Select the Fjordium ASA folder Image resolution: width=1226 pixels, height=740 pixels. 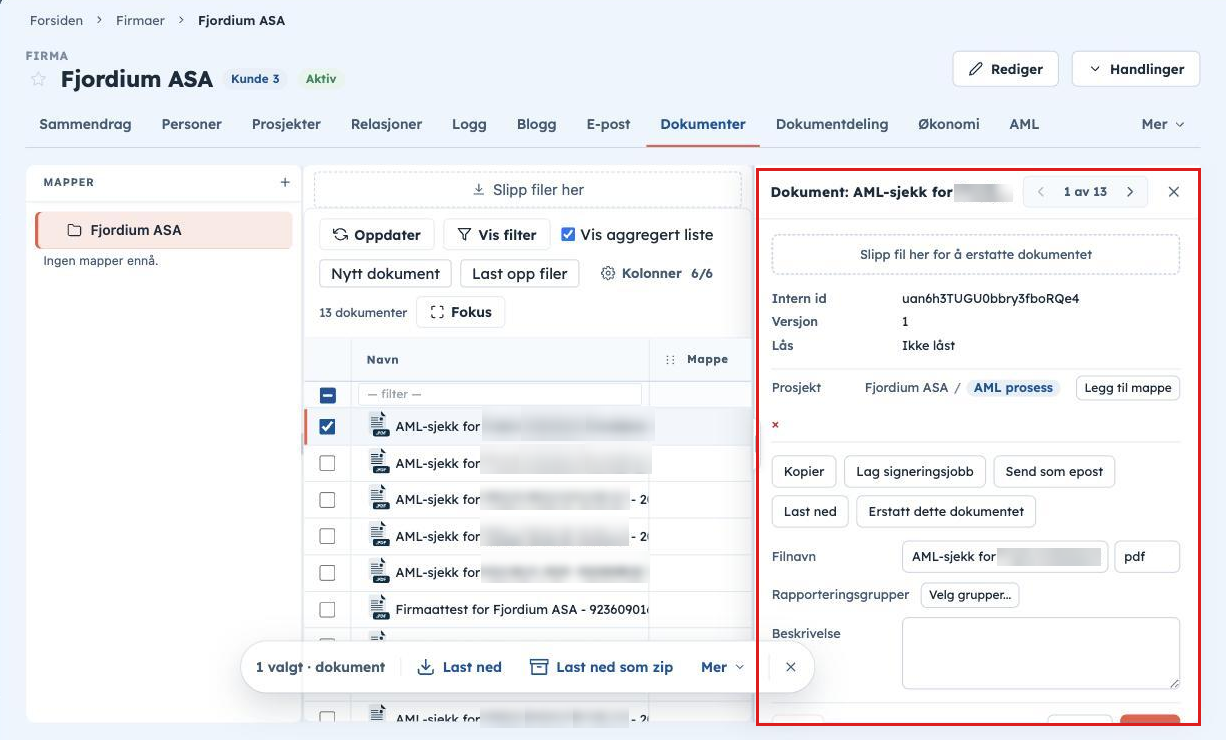click(164, 230)
